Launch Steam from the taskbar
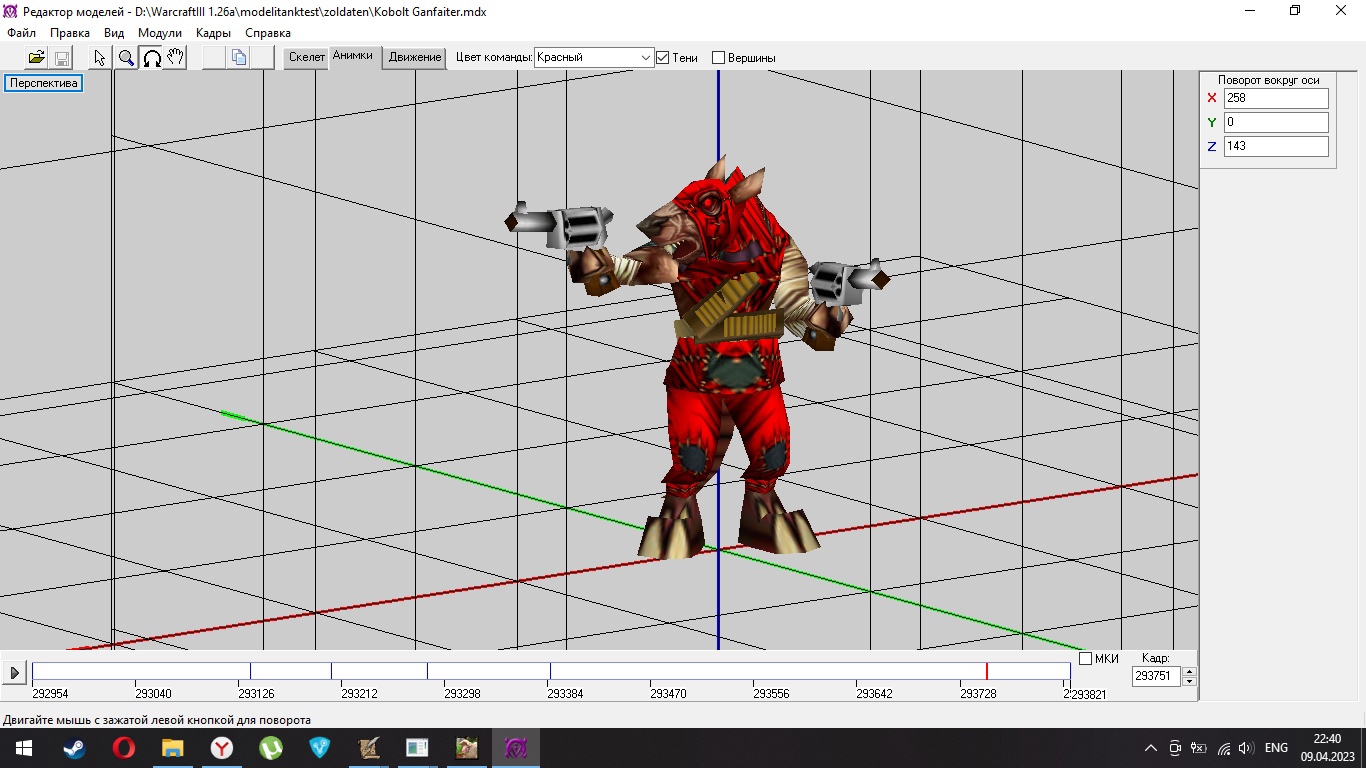The image size is (1366, 768). (x=75, y=748)
